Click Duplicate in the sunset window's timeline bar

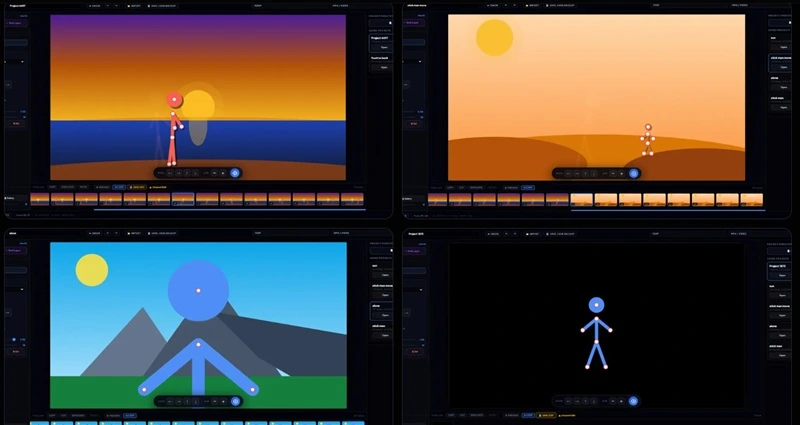(x=67, y=187)
